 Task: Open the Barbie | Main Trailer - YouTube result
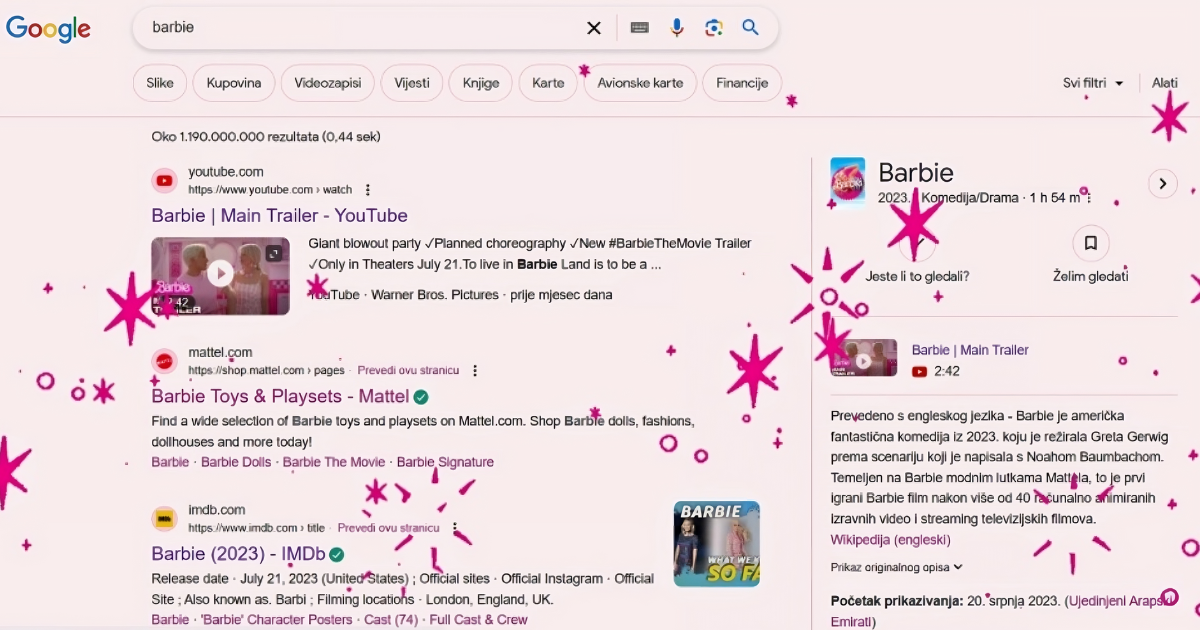280,216
